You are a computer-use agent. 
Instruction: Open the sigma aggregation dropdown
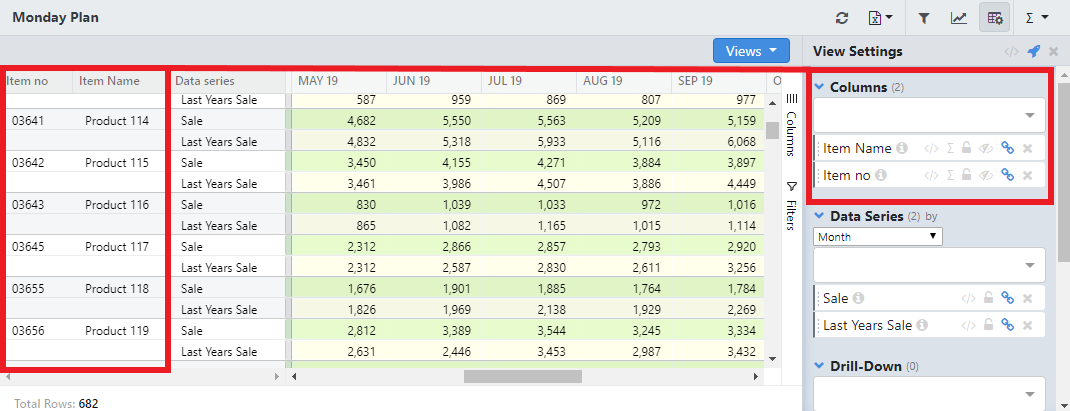pyautogui.click(x=1036, y=18)
